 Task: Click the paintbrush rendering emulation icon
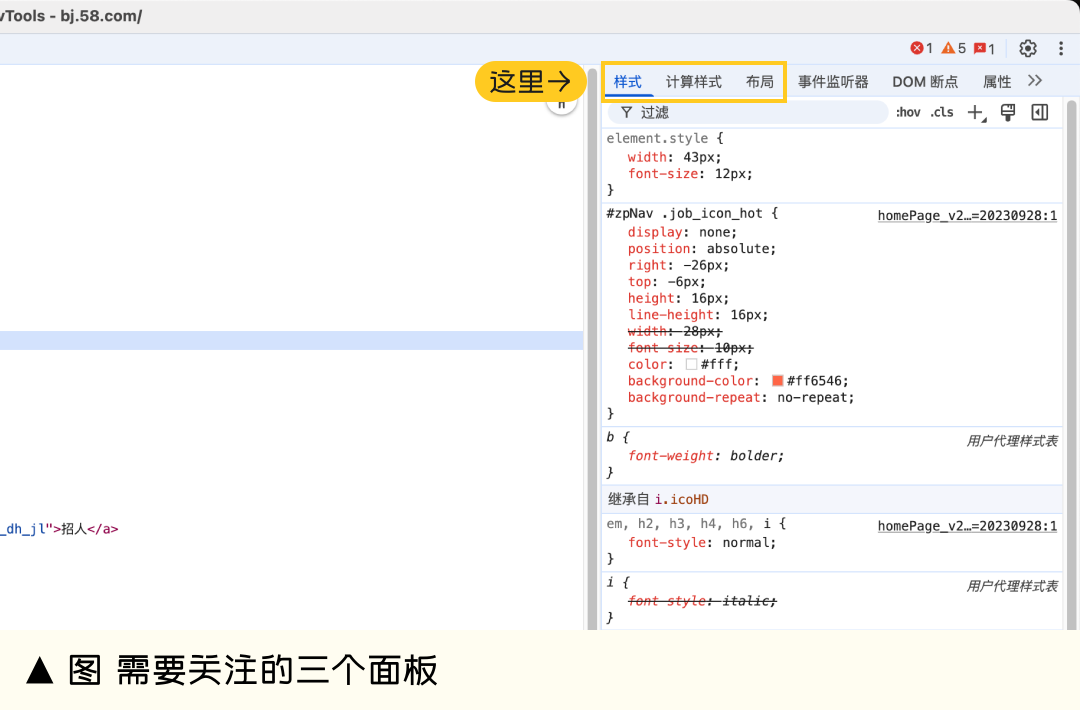pyautogui.click(x=1008, y=113)
